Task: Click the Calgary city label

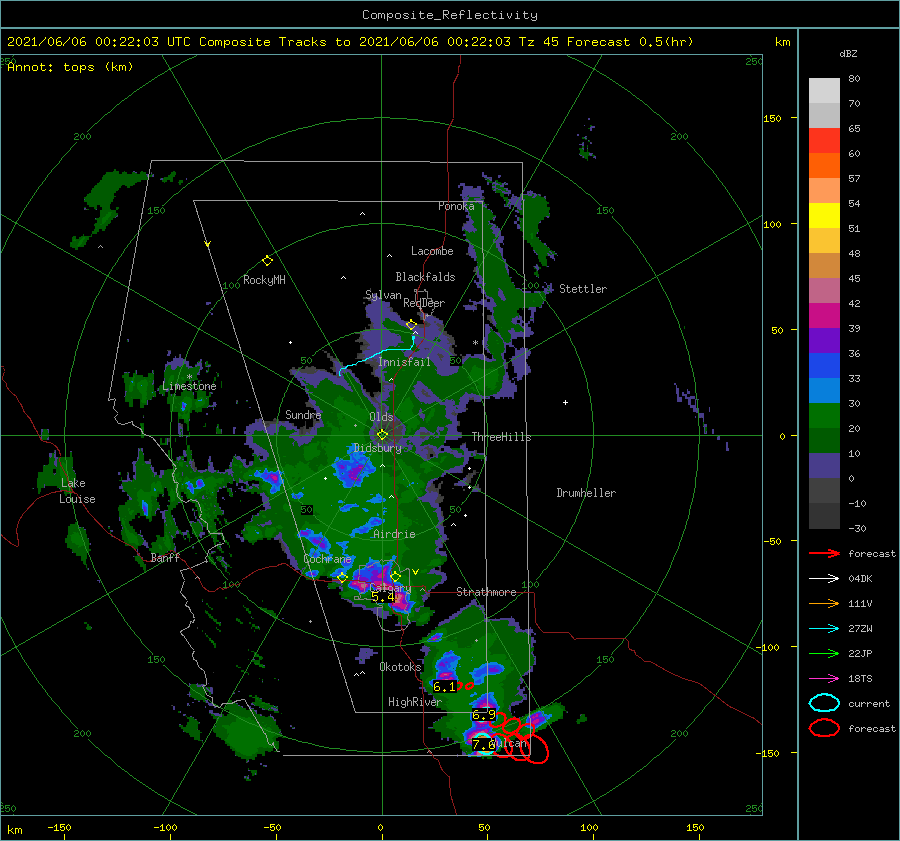Action: pos(391,588)
